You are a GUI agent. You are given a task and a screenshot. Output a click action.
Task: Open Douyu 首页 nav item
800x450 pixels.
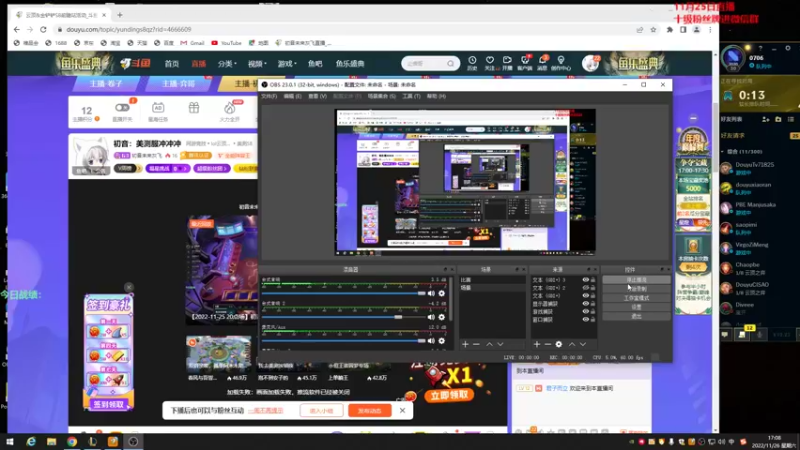171,64
